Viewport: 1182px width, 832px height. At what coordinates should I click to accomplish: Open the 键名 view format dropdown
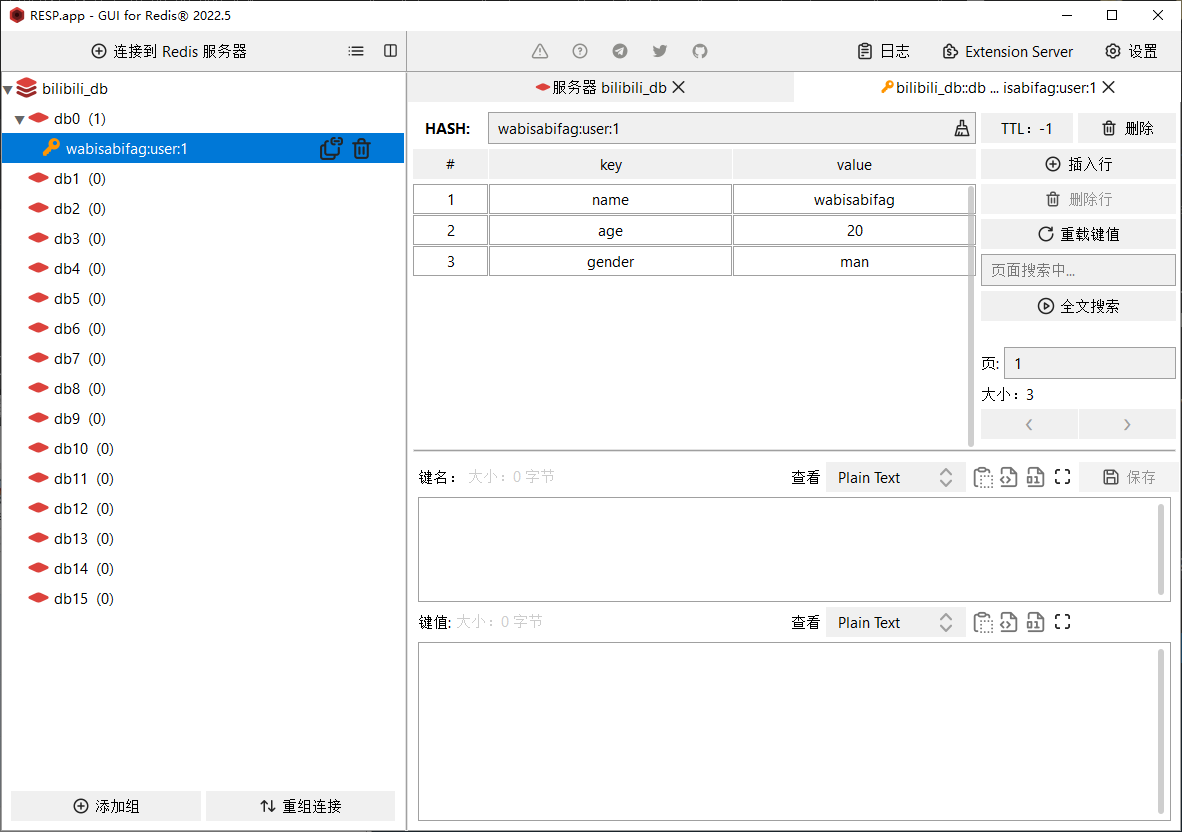tap(896, 478)
